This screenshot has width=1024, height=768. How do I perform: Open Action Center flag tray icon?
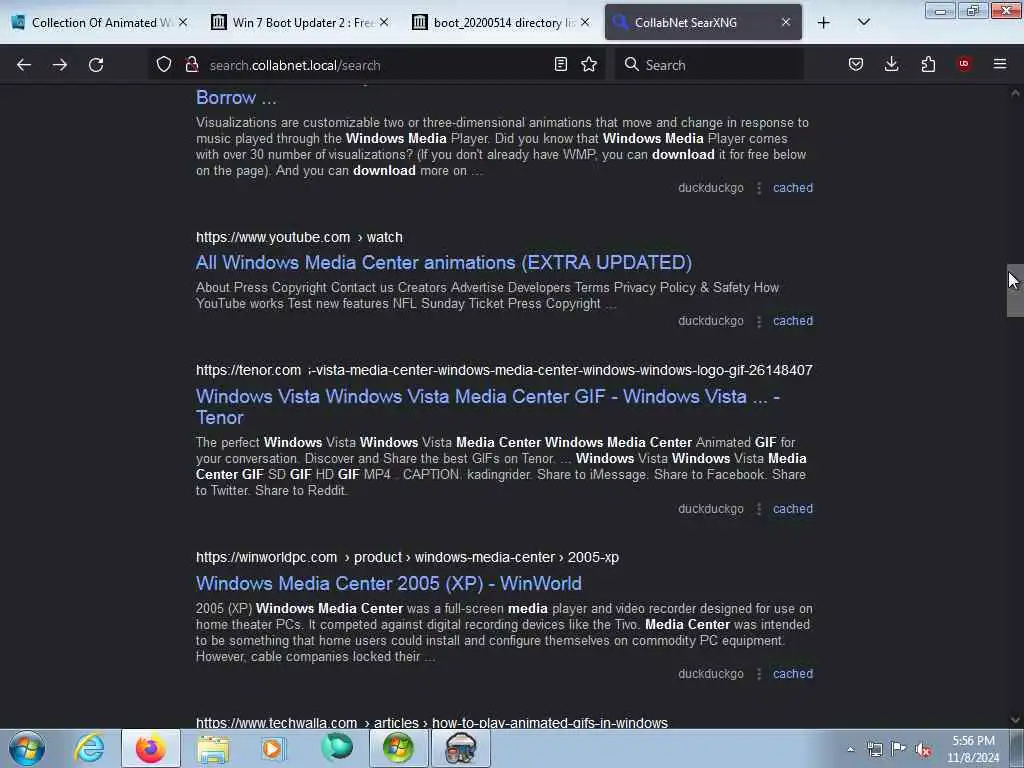[899, 749]
